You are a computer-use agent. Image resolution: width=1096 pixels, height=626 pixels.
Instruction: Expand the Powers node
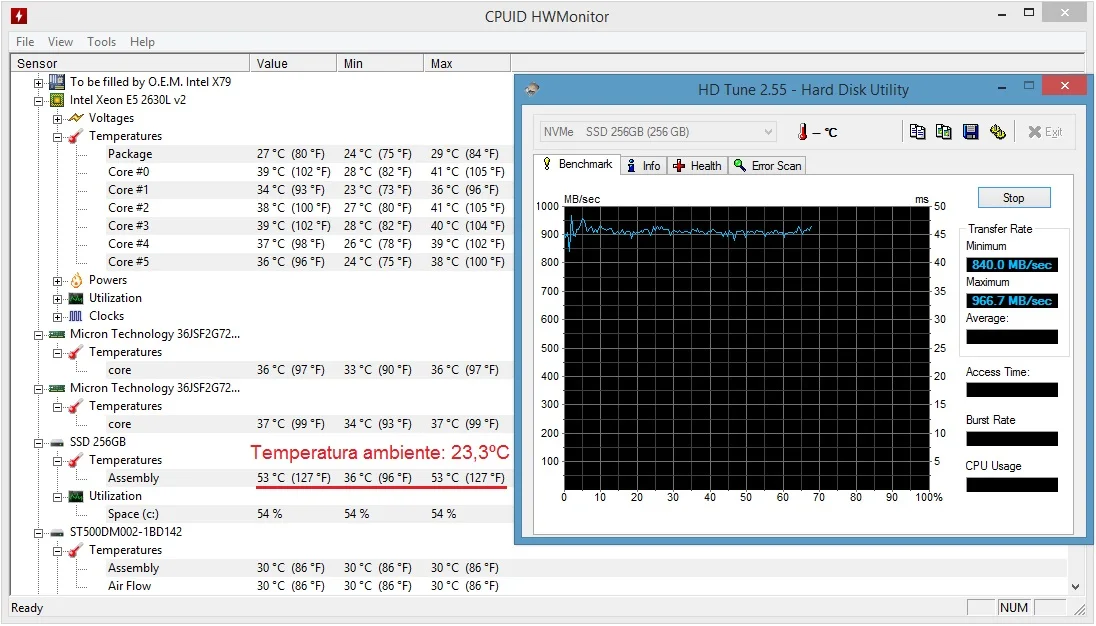[x=57, y=281]
